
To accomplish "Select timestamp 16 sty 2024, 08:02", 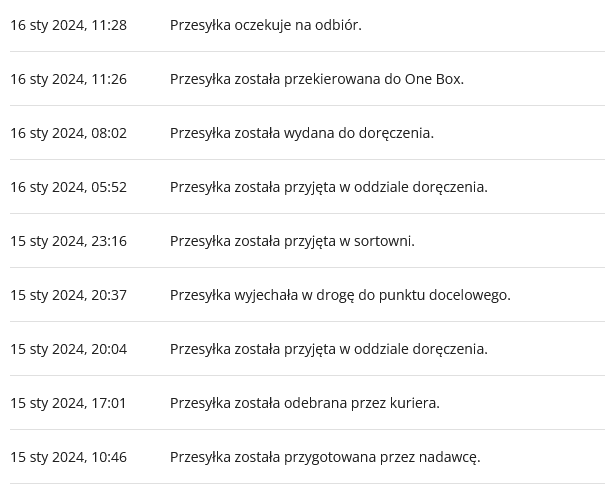I will [68, 133].
